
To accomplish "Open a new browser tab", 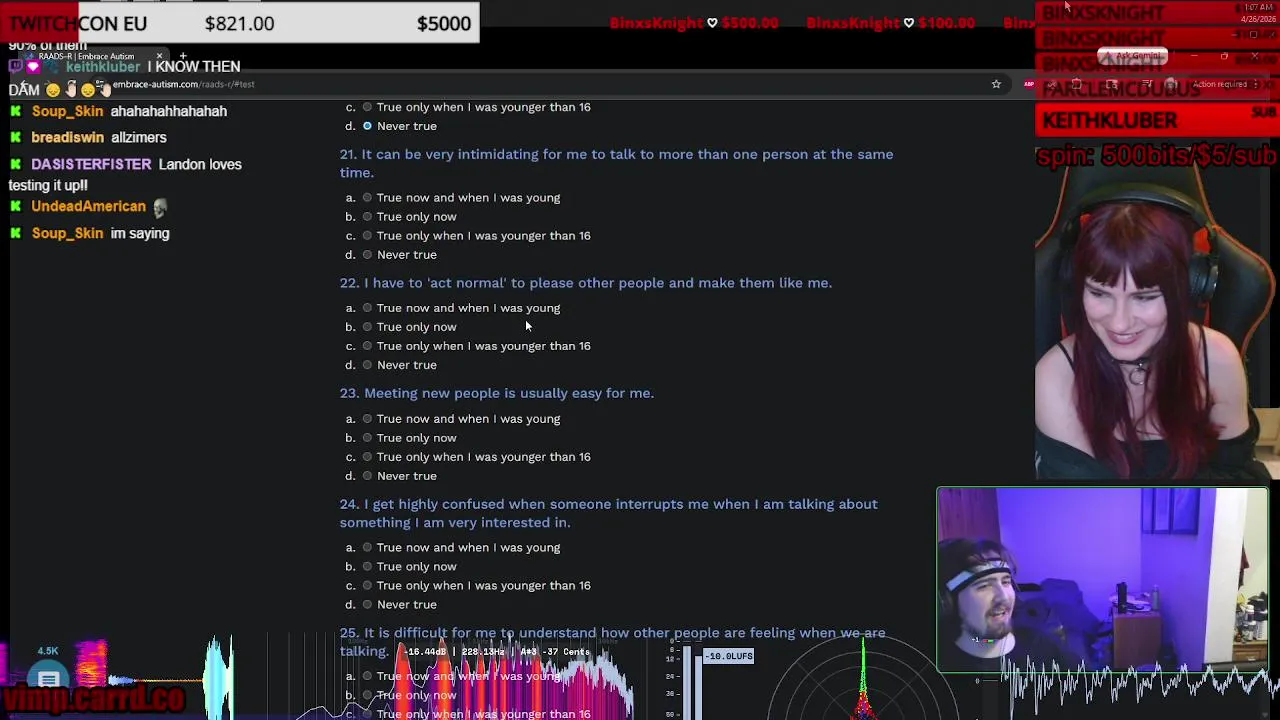I will point(183,57).
